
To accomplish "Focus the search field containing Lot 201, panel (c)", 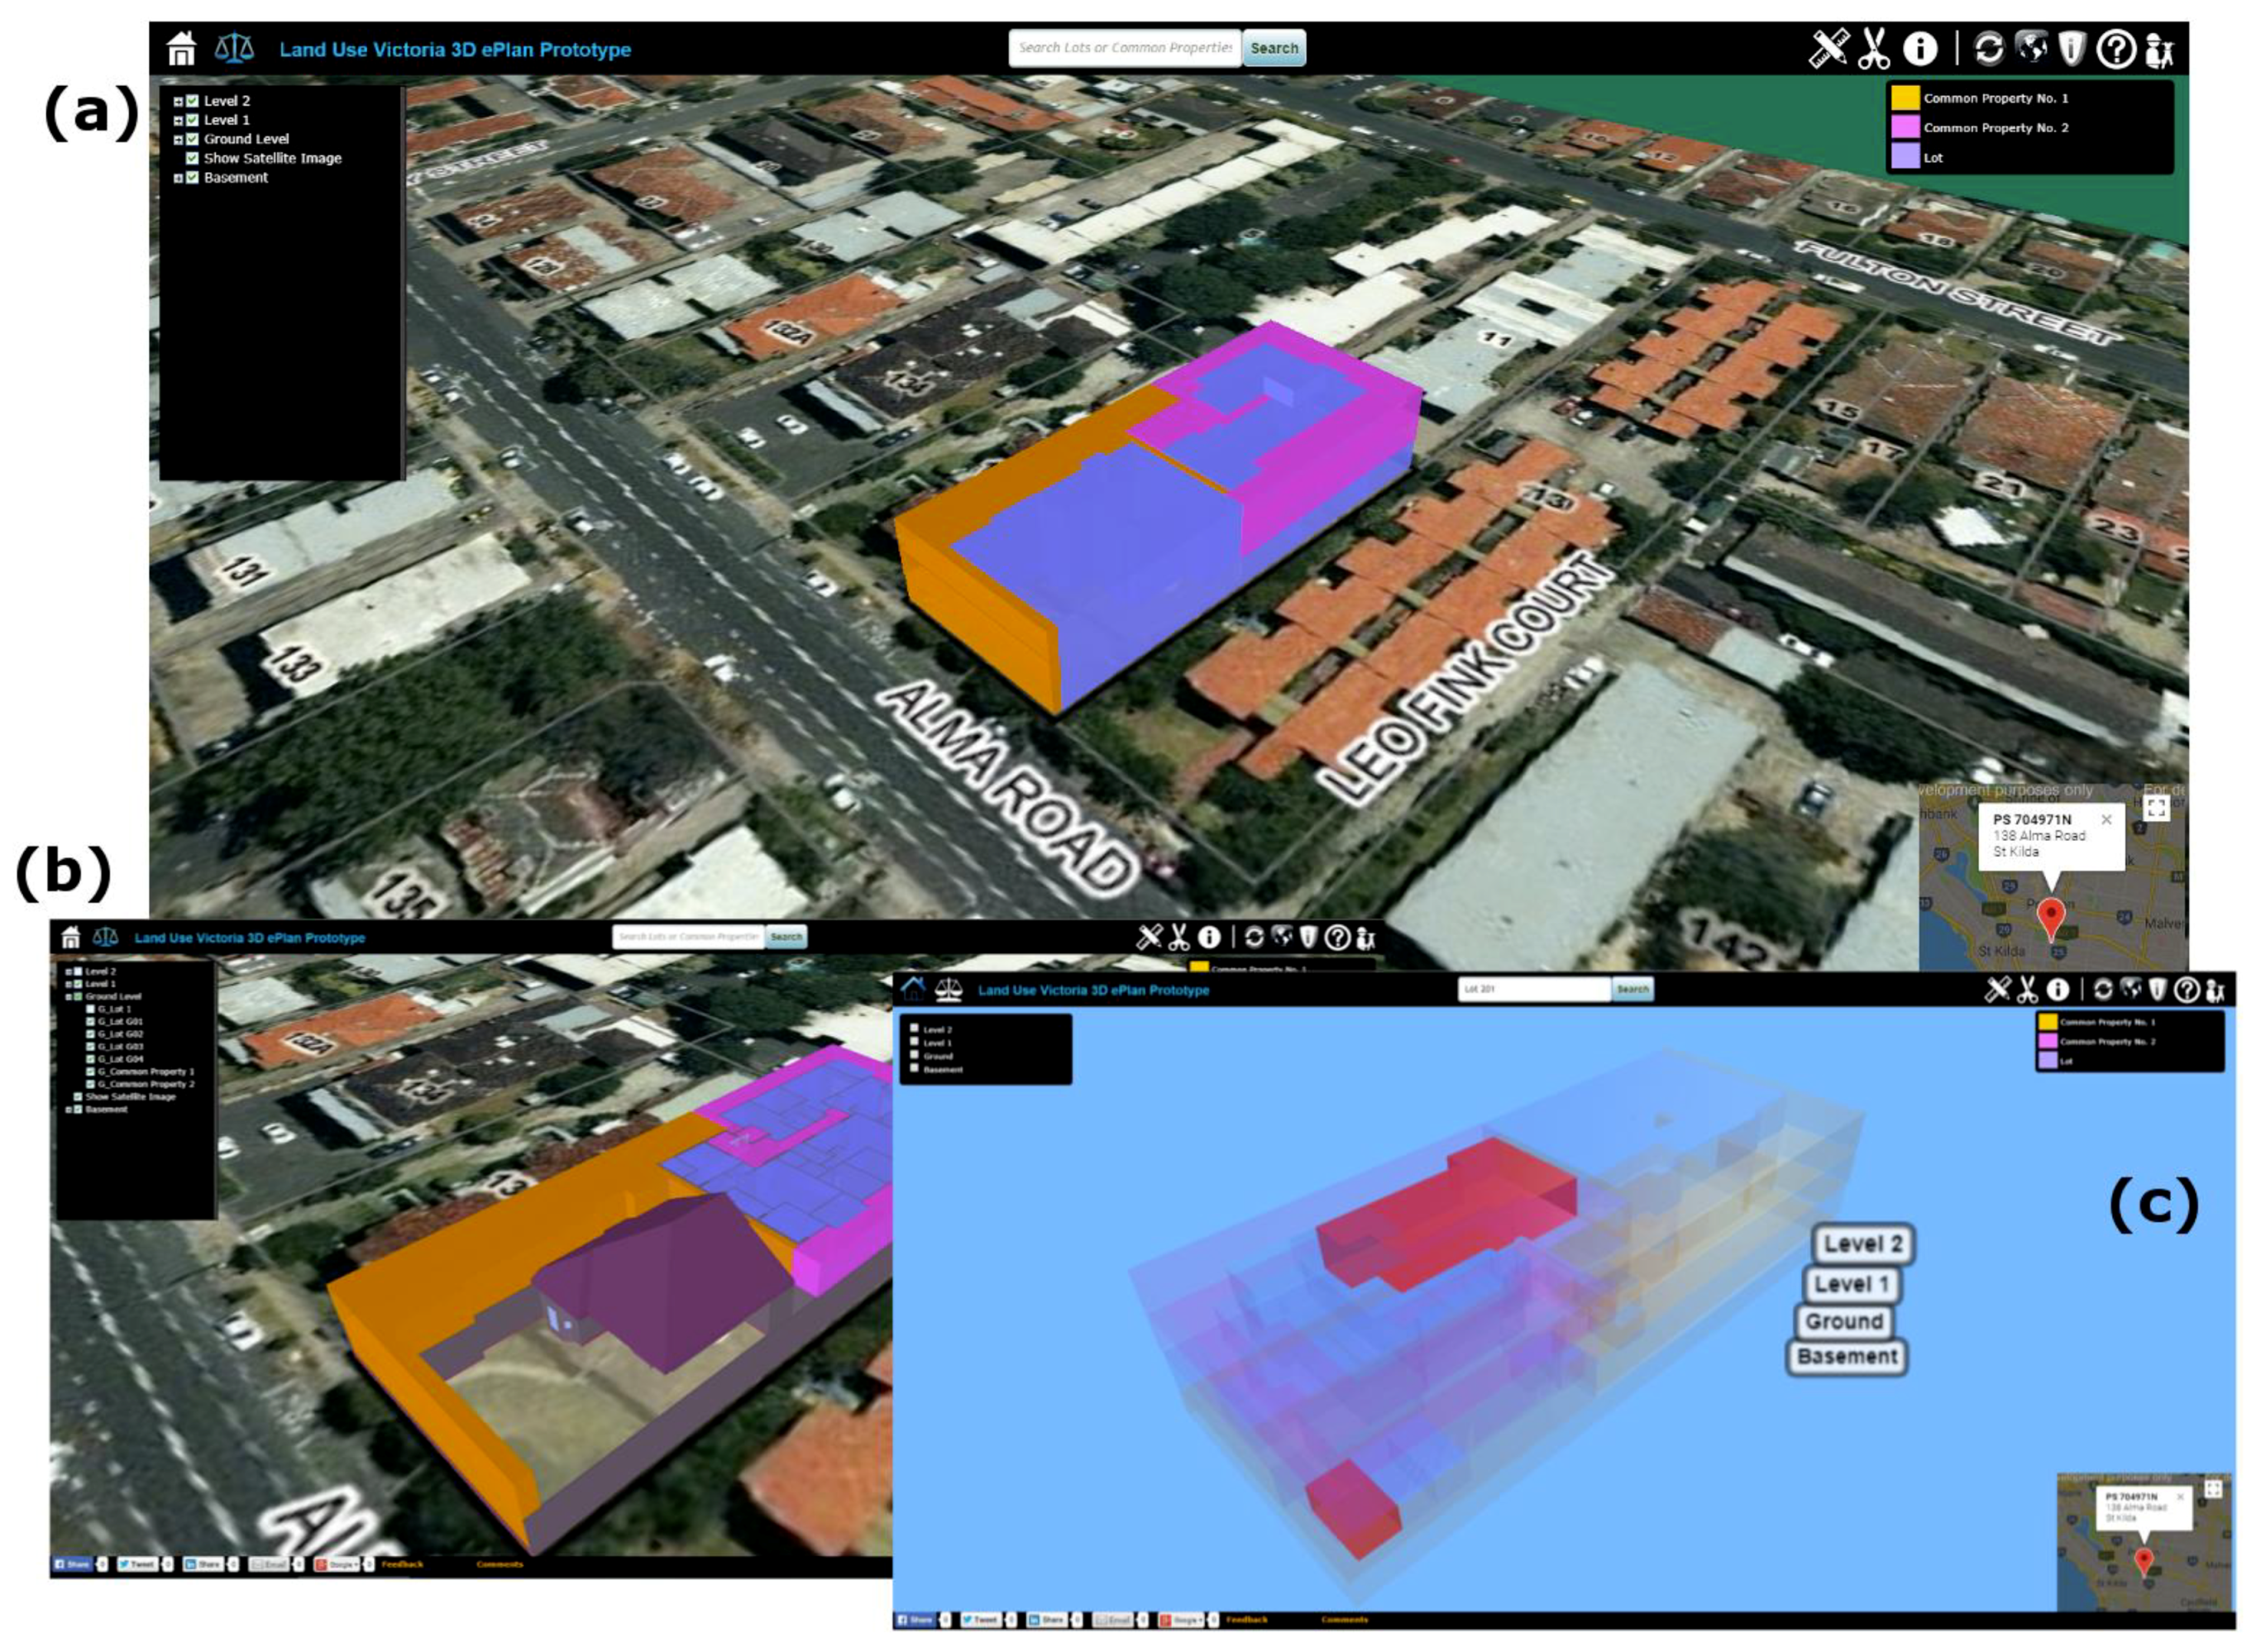I will click(x=1535, y=989).
